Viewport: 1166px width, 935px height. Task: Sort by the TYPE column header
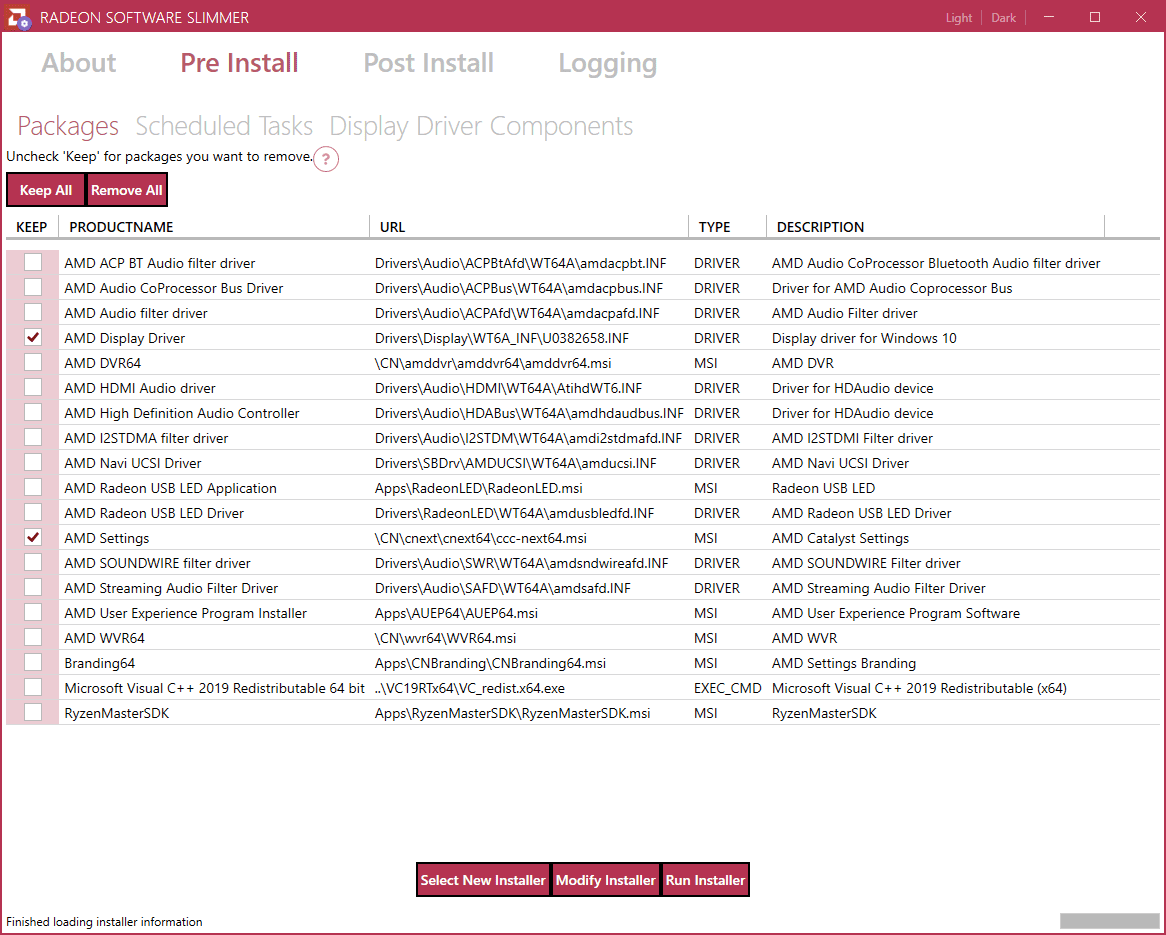727,227
